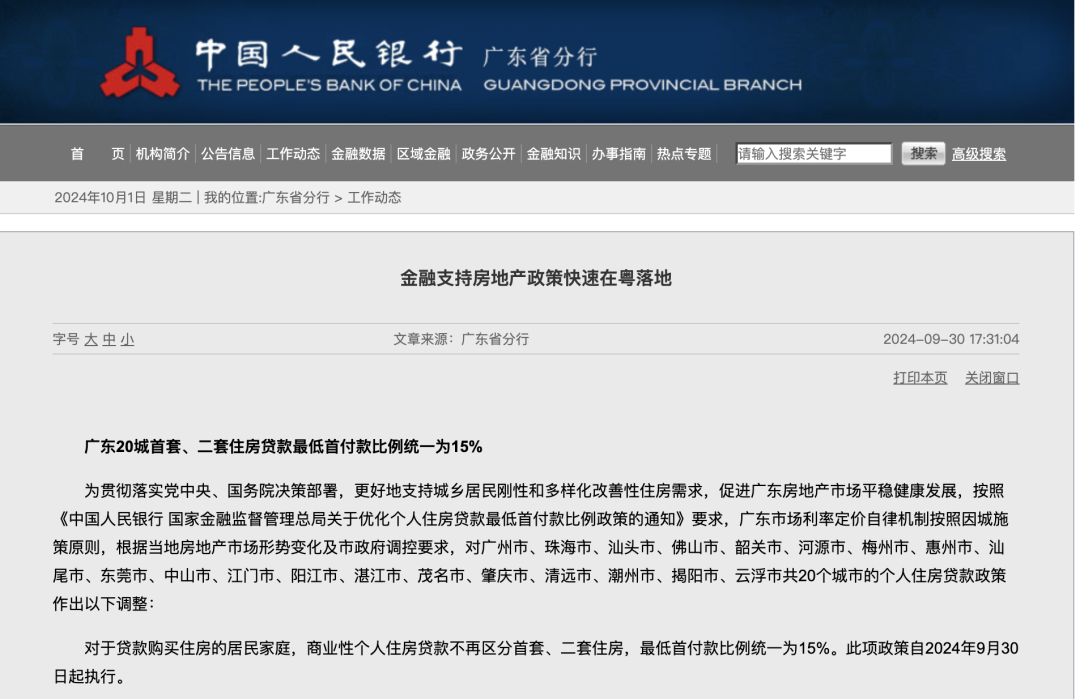The image size is (1080, 699).
Task: Click the People's Bank of China red logo
Action: (140, 63)
